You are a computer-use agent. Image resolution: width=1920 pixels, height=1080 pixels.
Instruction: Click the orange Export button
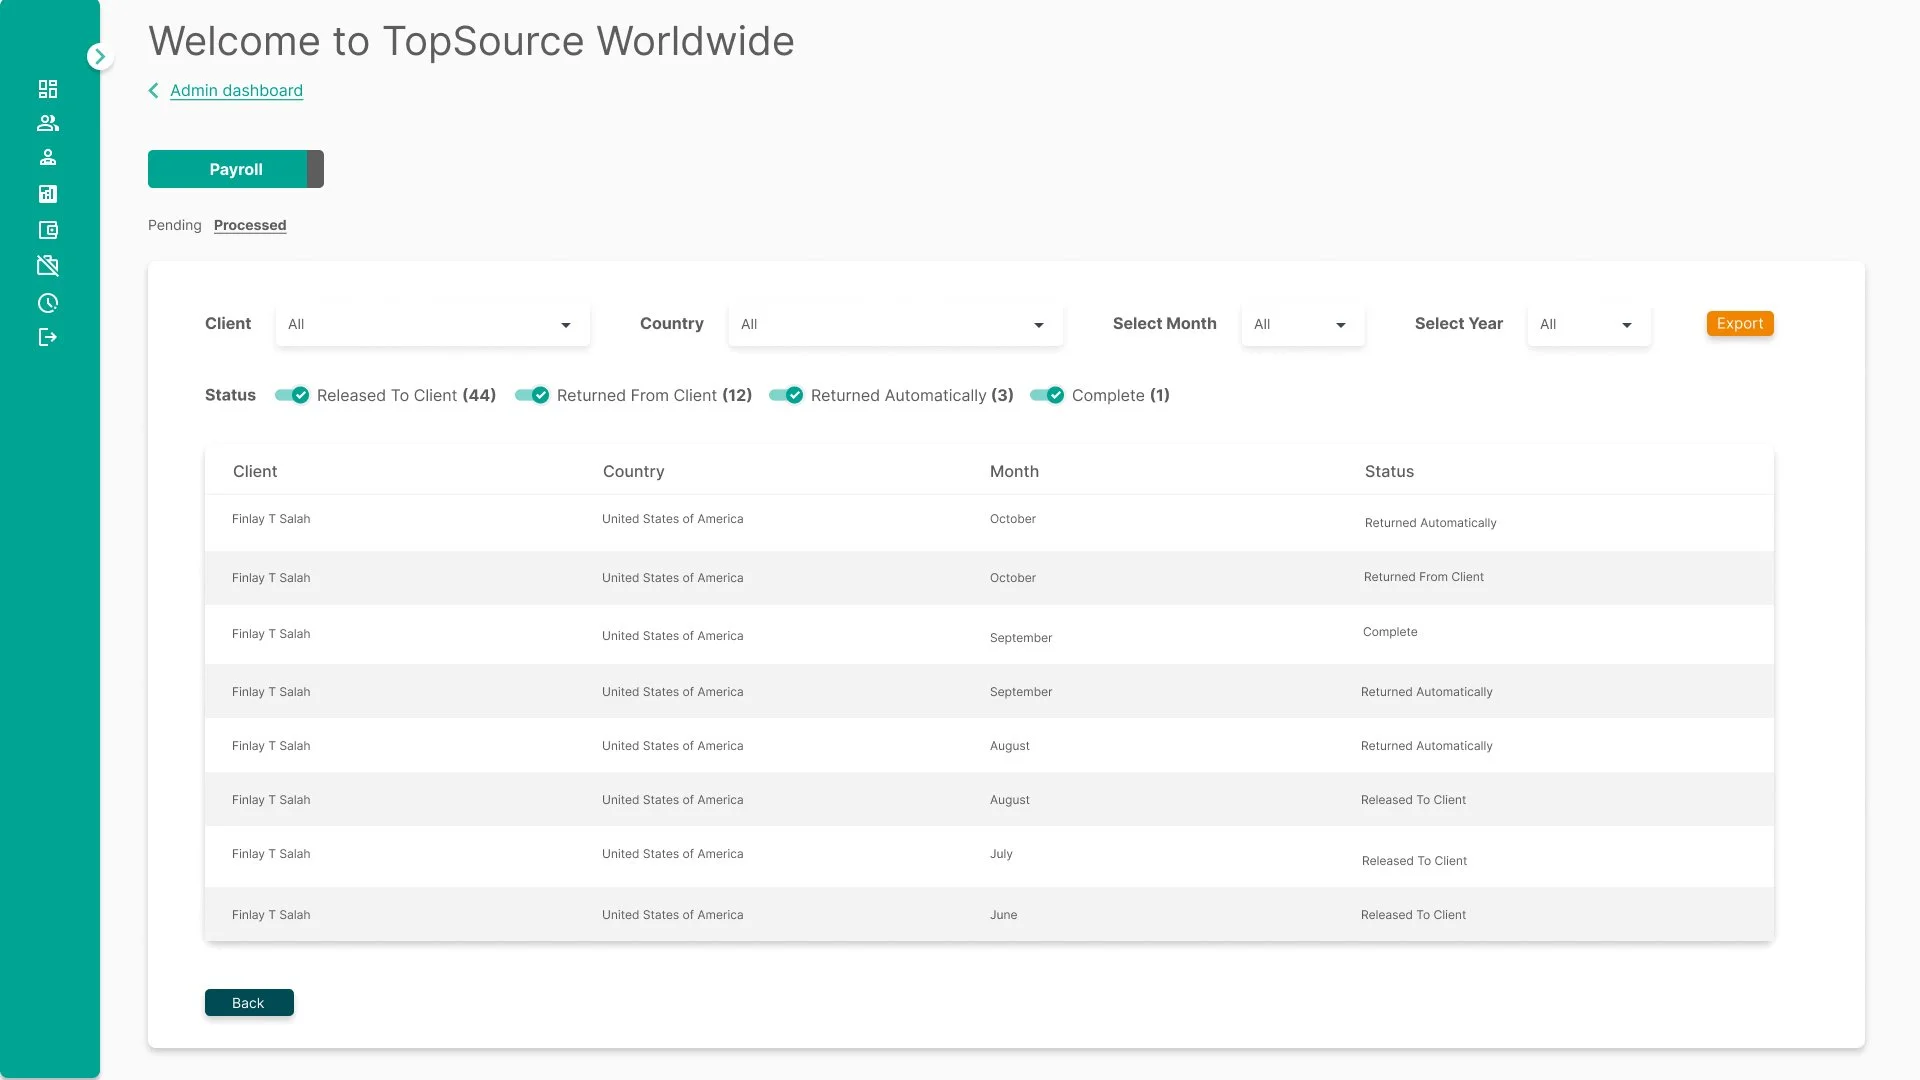(x=1739, y=324)
